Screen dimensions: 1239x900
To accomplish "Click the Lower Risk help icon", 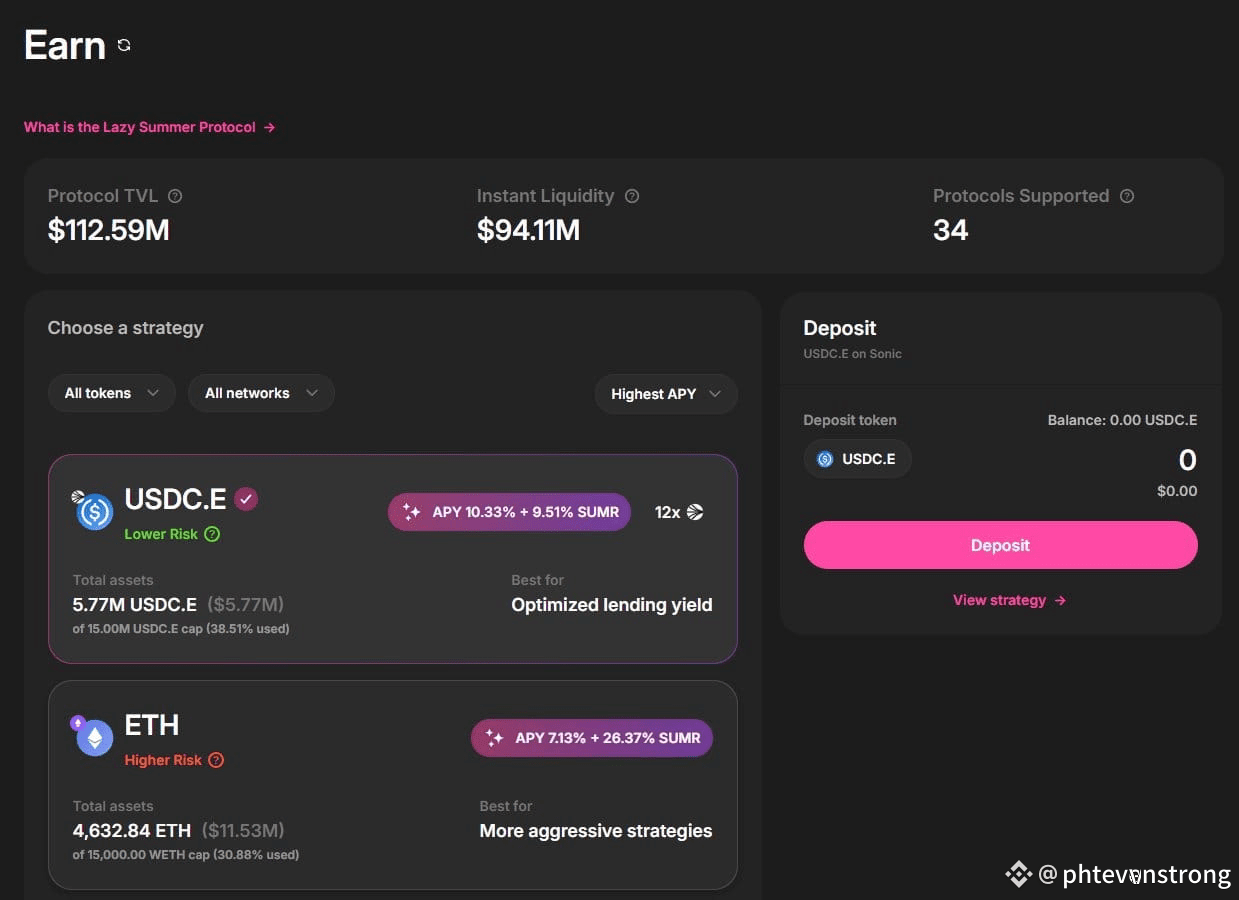I will click(x=212, y=534).
